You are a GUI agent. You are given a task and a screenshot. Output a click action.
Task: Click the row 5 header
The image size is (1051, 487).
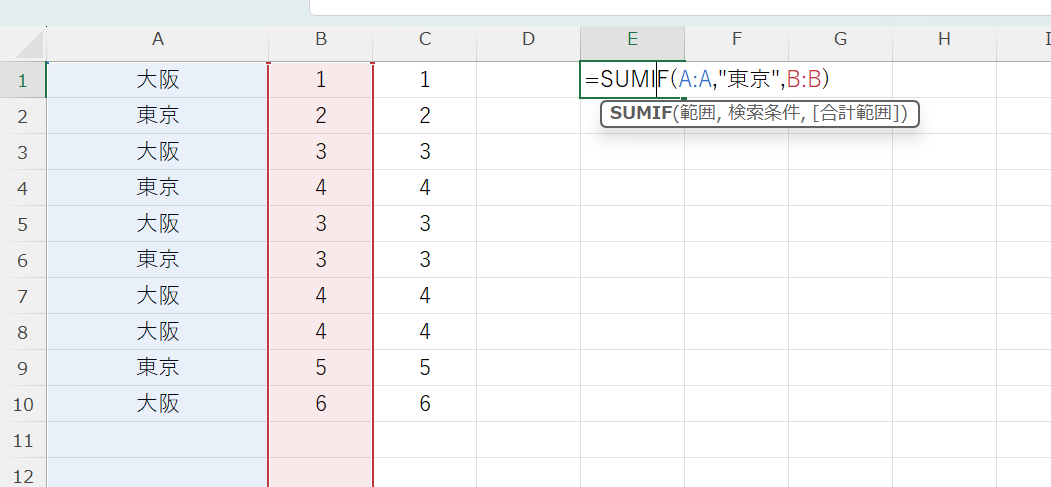[x=22, y=224]
